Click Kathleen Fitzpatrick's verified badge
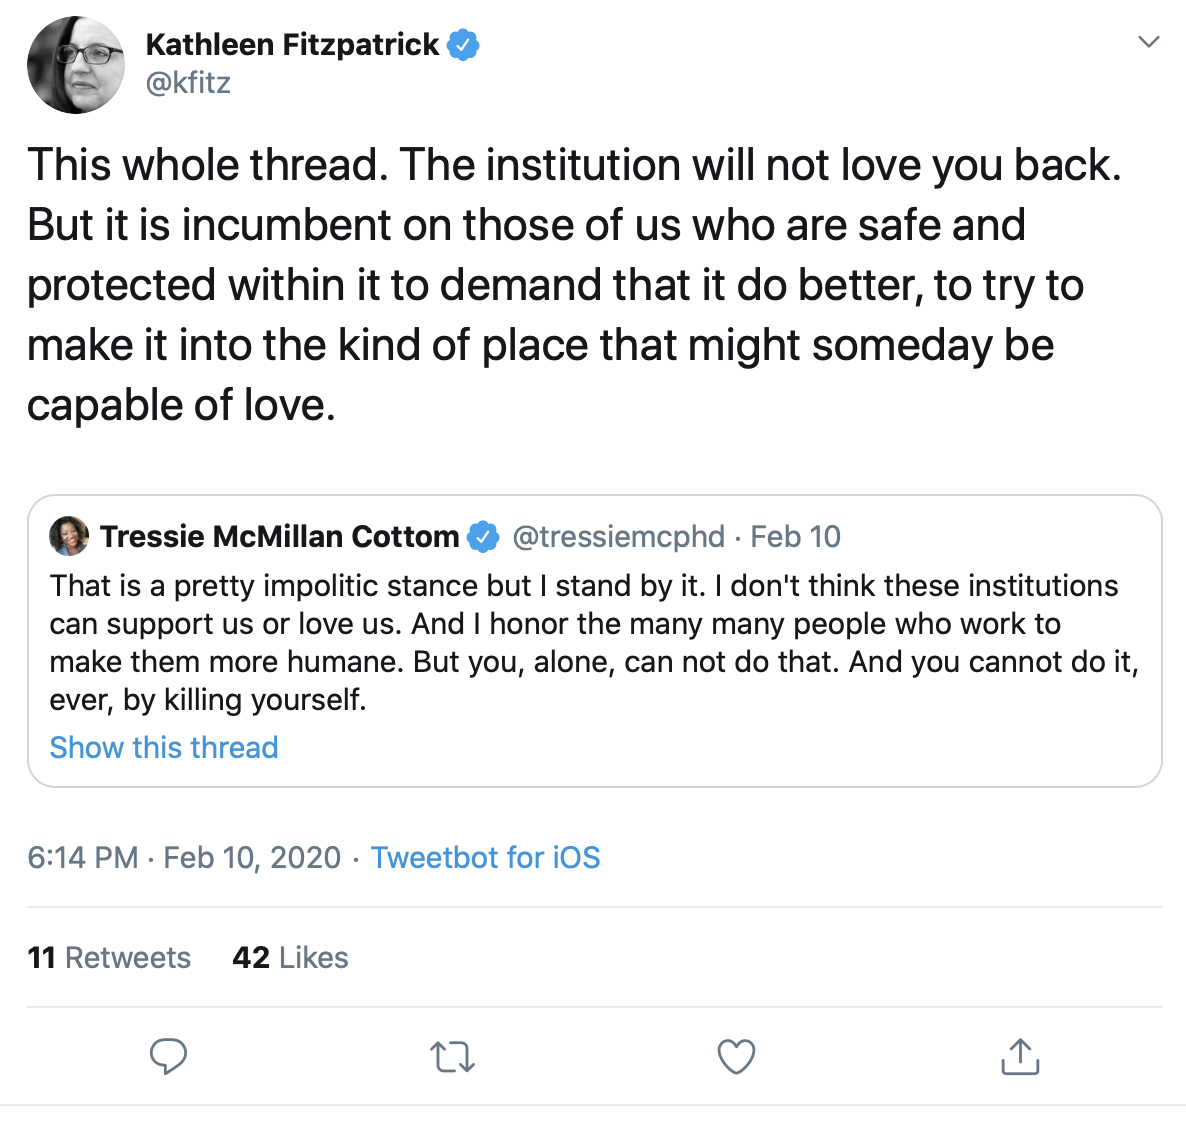The image size is (1186, 1128). (463, 43)
